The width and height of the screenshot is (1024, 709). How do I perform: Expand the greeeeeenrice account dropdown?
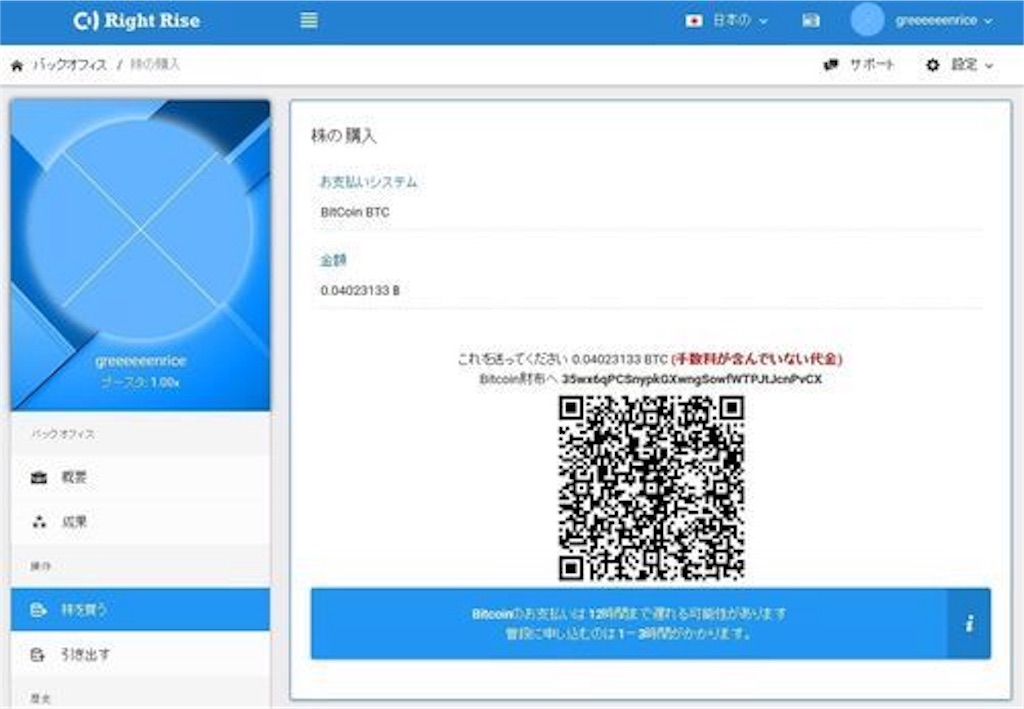coord(944,21)
